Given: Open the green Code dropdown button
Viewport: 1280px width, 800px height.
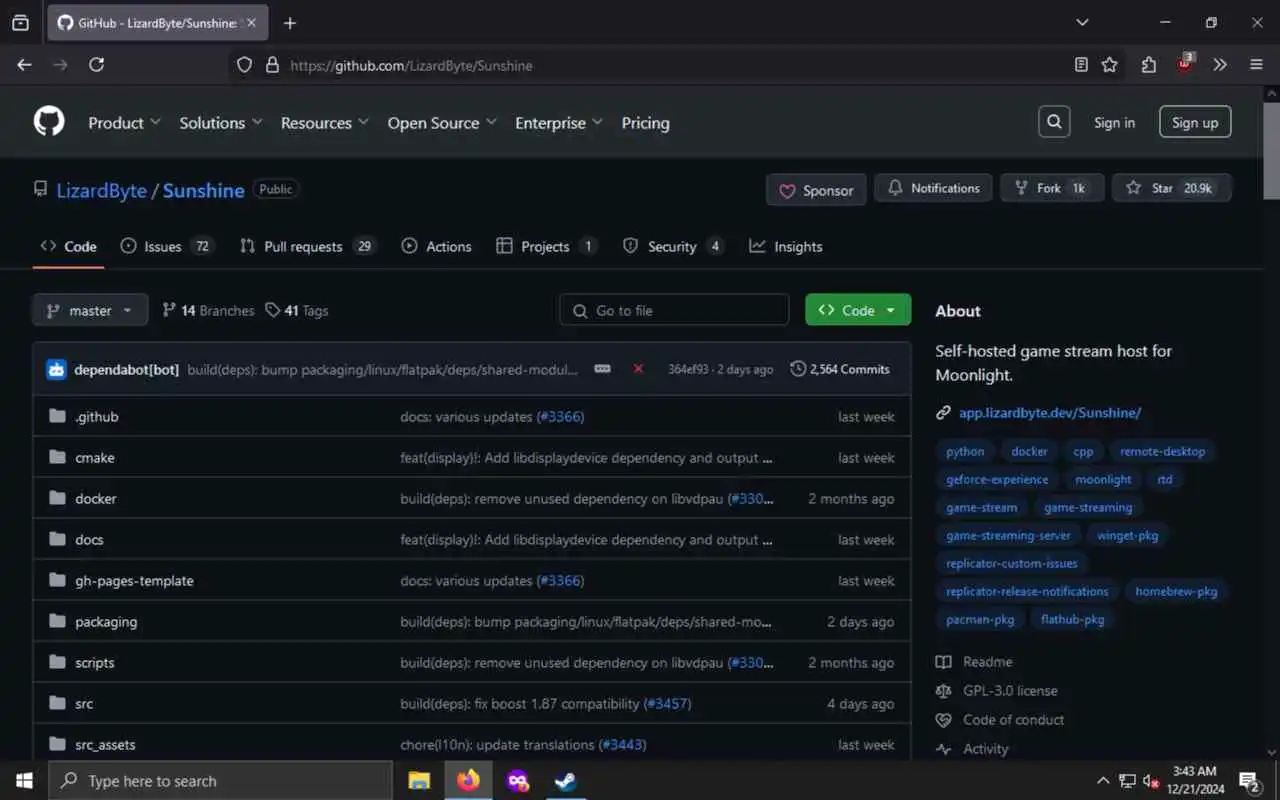Looking at the screenshot, I should pyautogui.click(x=858, y=310).
